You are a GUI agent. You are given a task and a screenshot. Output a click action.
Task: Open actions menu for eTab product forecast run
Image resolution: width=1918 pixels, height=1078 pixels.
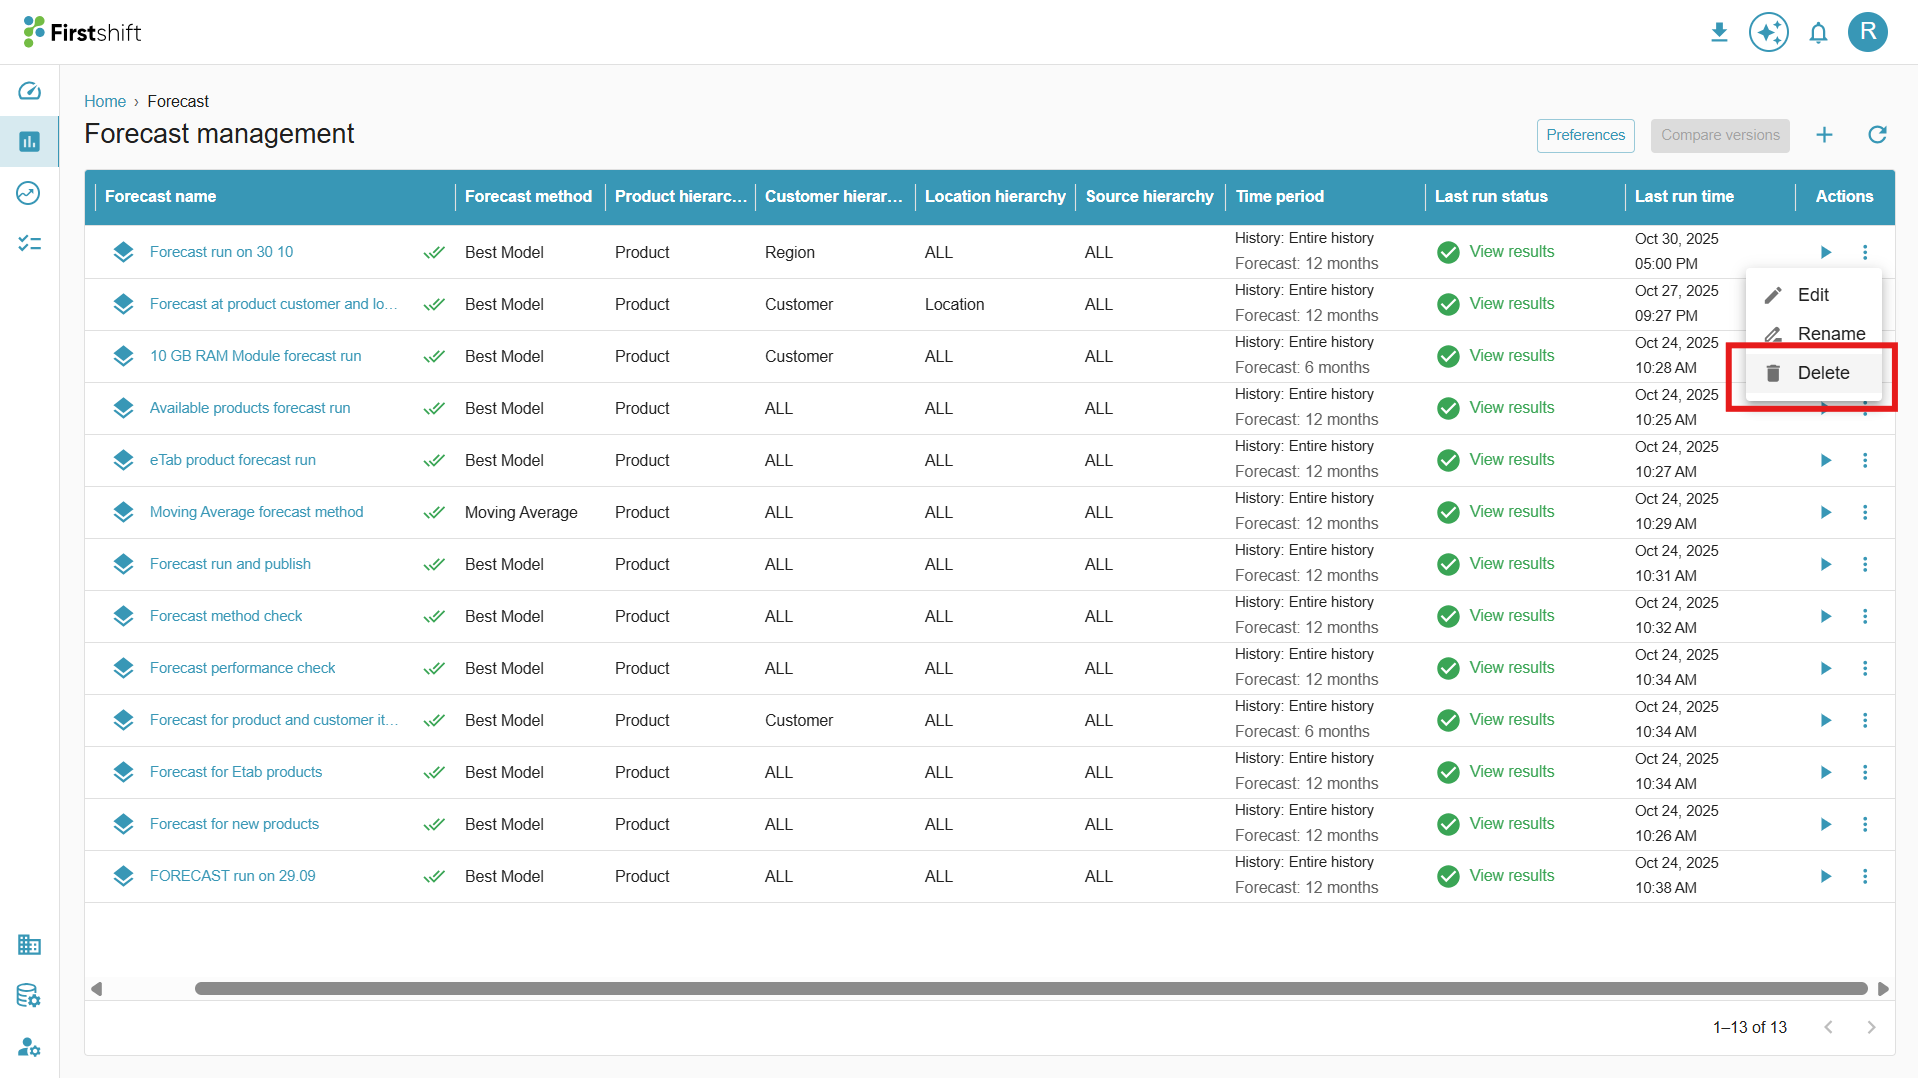[1865, 460]
